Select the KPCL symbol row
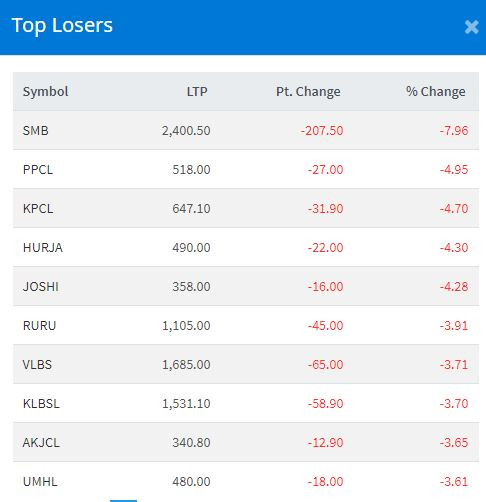This screenshot has width=486, height=502. pos(246,208)
